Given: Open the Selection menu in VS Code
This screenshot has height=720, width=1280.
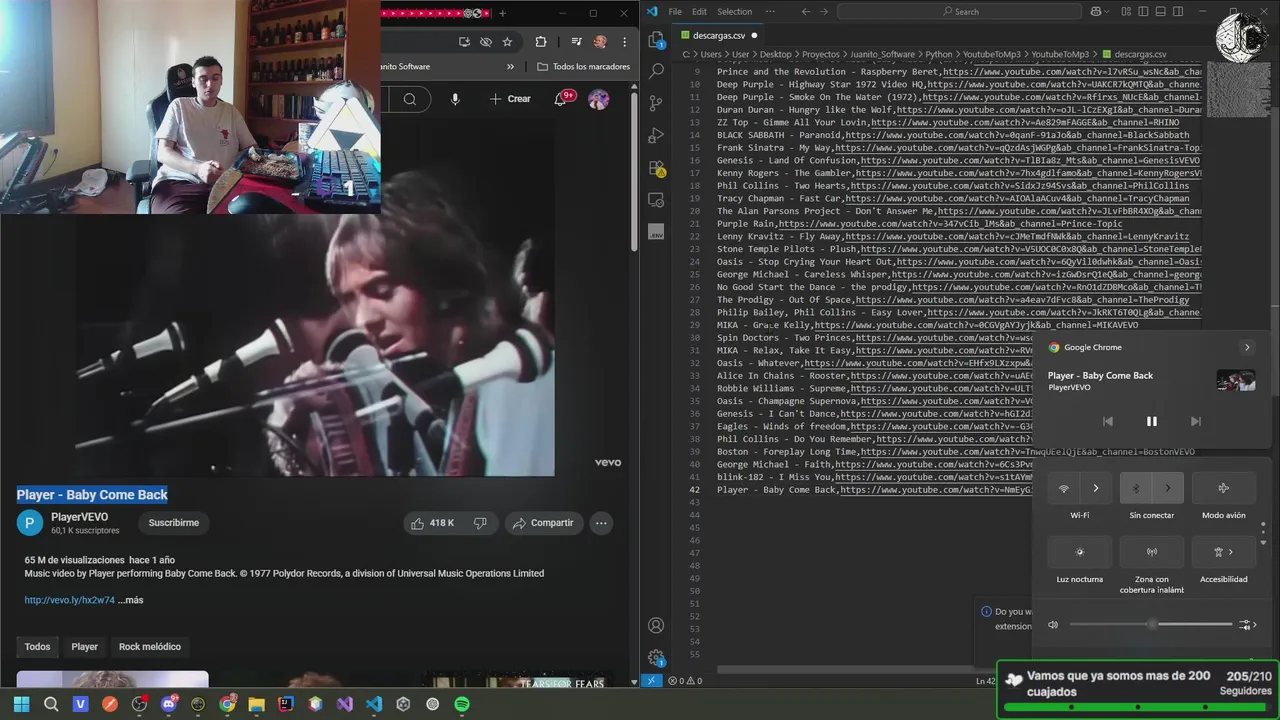Looking at the screenshot, I should (734, 12).
